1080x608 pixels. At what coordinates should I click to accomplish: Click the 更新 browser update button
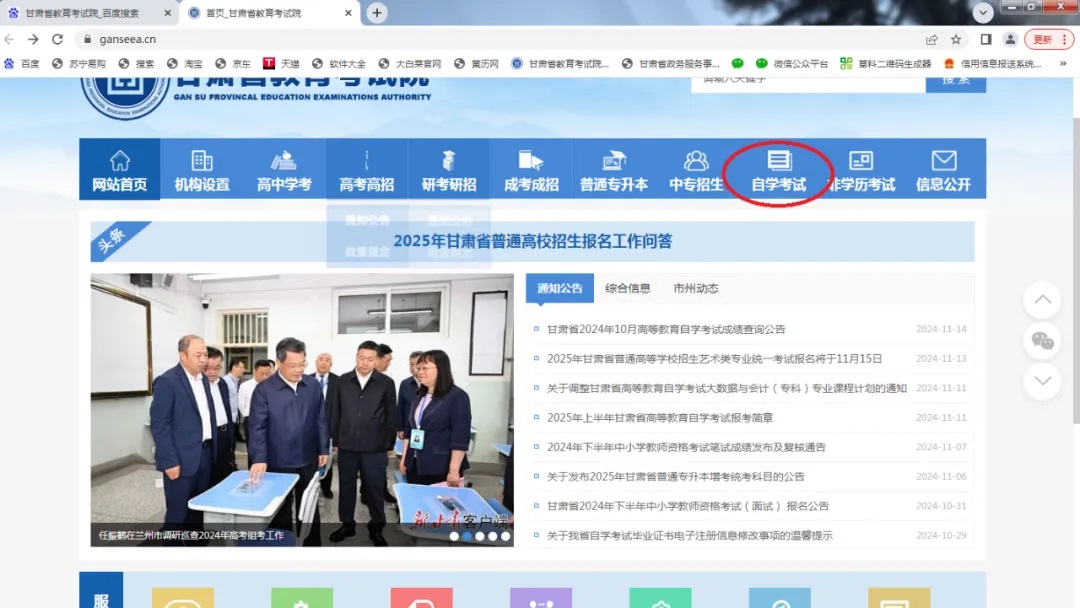[x=1048, y=39]
